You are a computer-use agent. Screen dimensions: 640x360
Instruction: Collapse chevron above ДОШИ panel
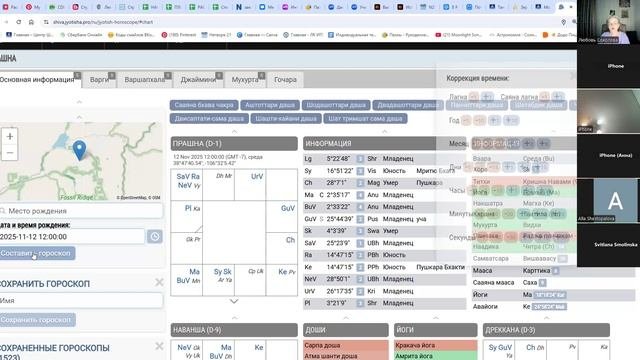coord(346,318)
